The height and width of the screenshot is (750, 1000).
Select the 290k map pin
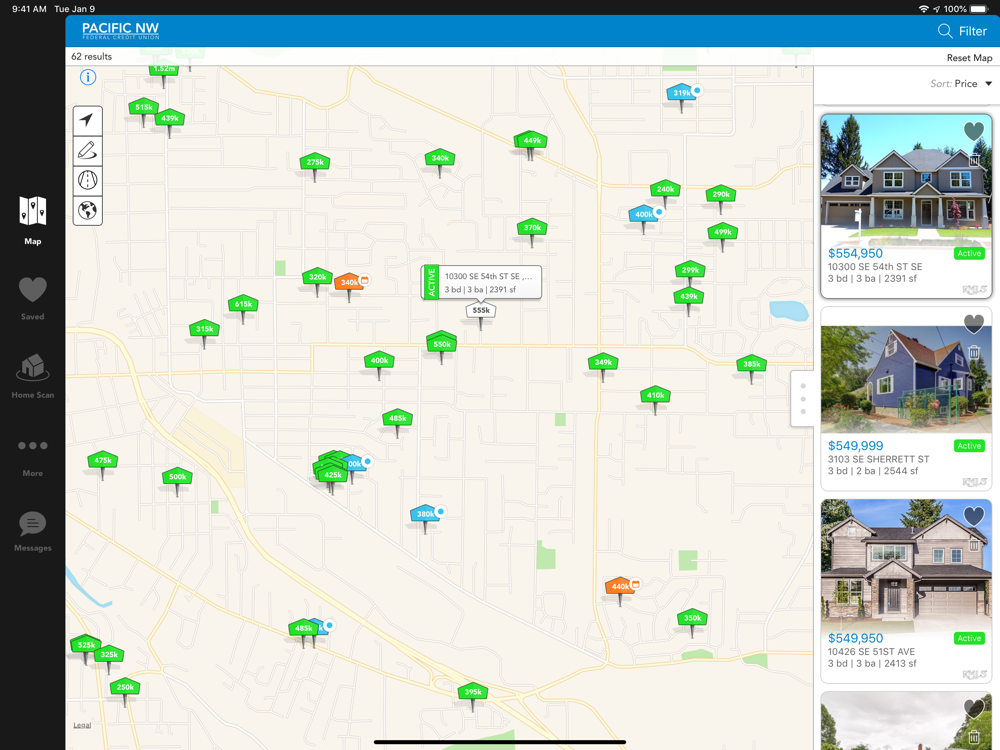(721, 195)
